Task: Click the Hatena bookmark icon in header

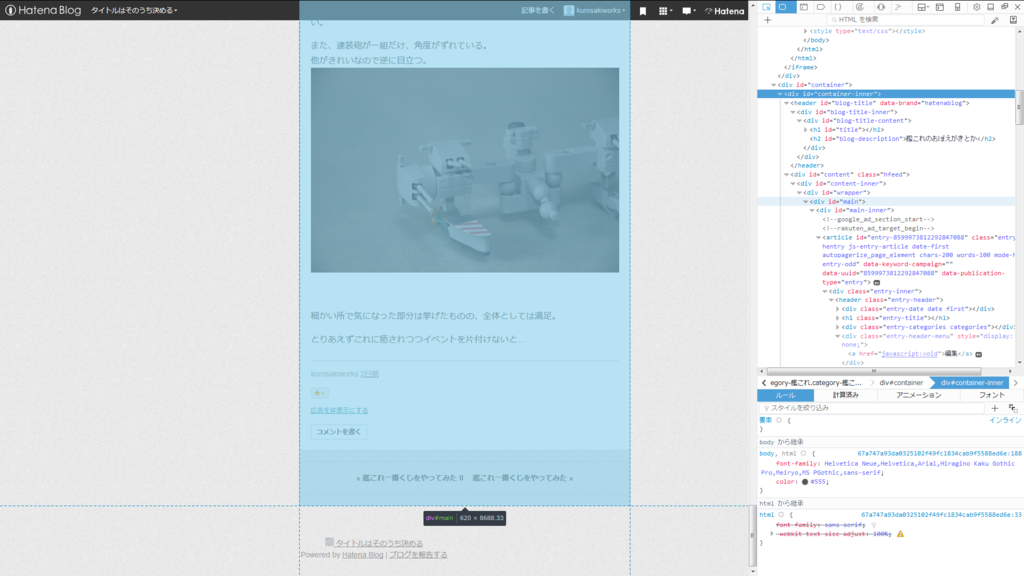Action: [x=643, y=11]
